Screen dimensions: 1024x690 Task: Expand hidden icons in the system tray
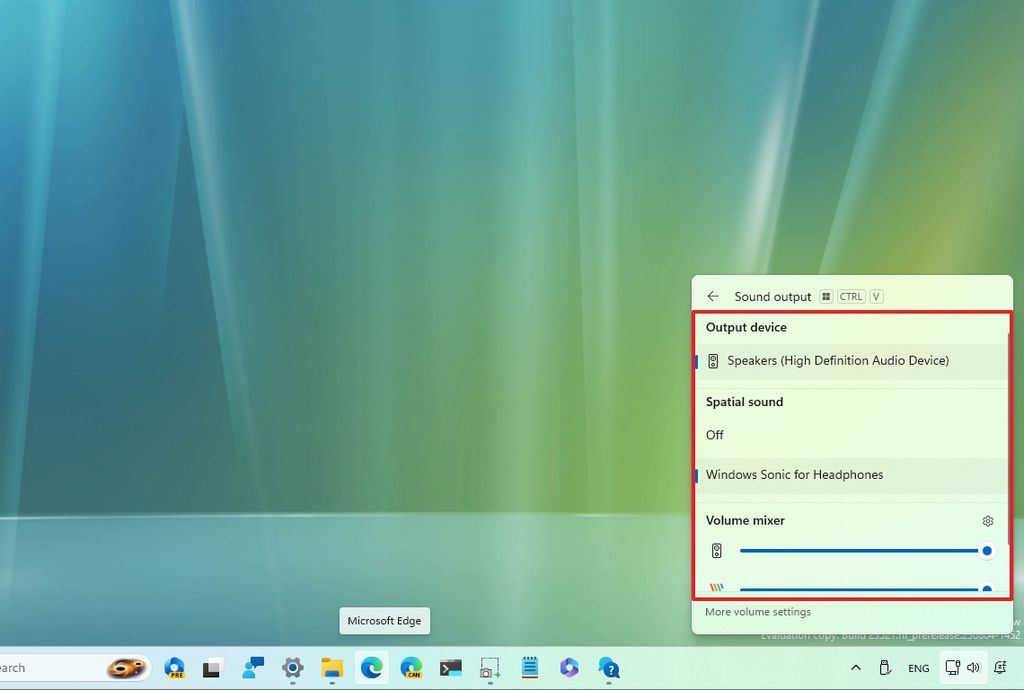(855, 668)
